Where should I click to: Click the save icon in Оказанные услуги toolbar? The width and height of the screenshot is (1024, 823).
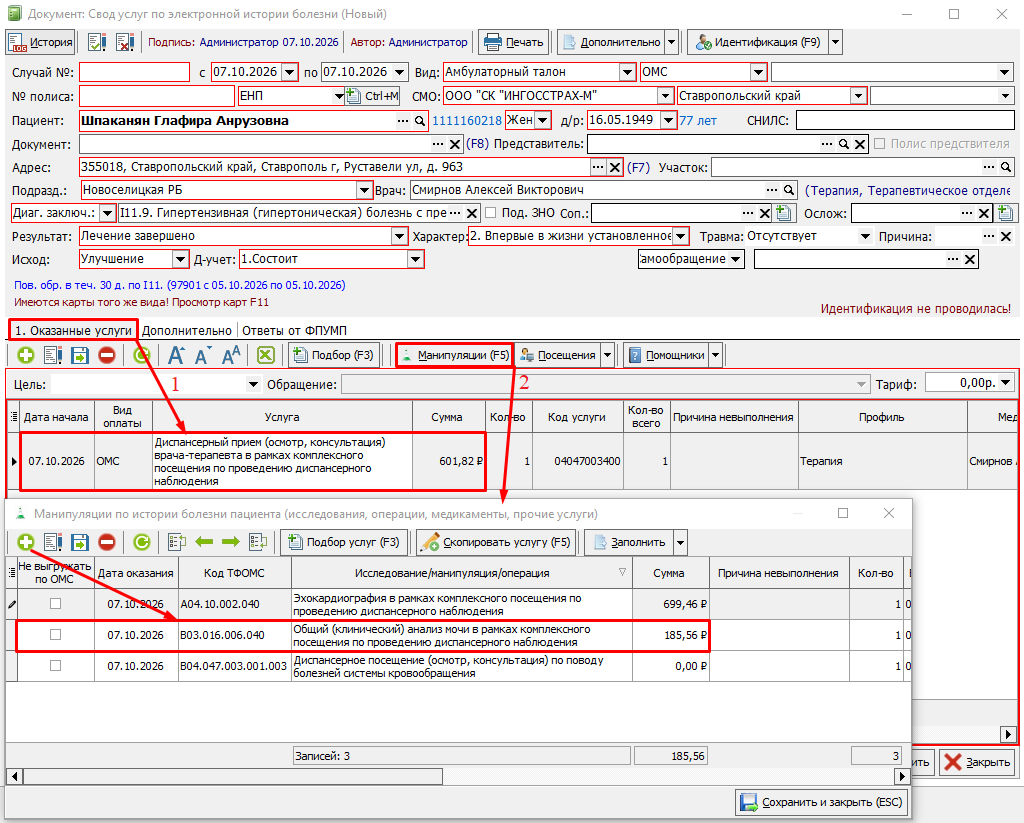[80, 355]
